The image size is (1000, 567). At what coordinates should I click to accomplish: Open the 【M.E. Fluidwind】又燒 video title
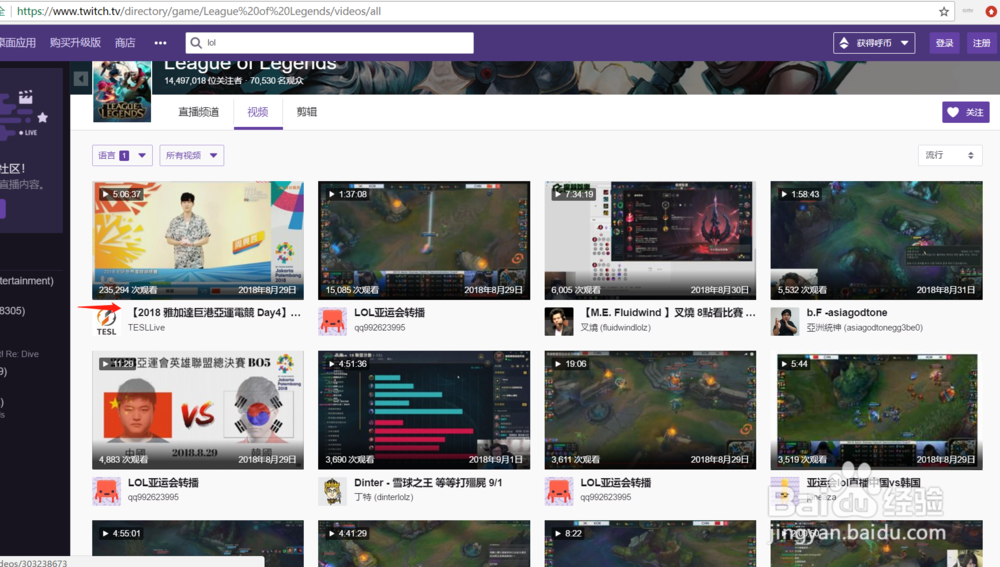tap(668, 313)
